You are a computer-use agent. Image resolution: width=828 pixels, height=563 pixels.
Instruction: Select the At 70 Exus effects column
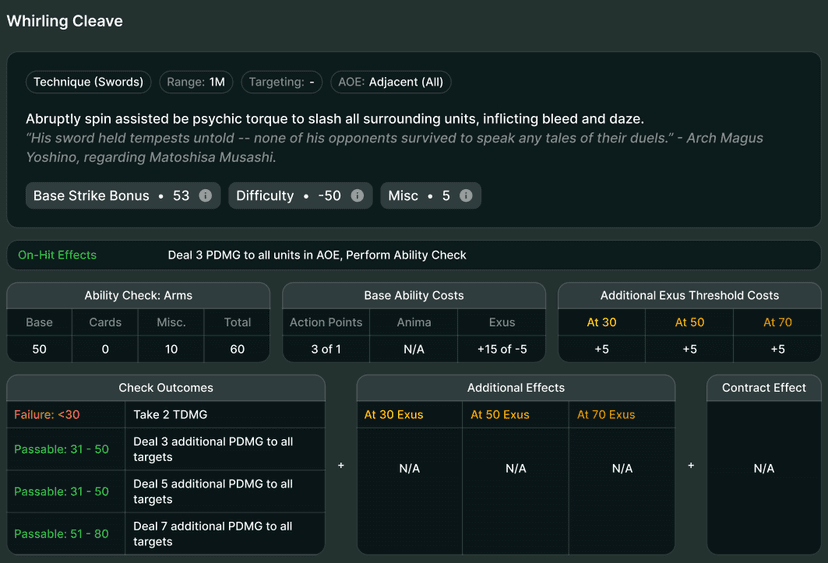(622, 415)
